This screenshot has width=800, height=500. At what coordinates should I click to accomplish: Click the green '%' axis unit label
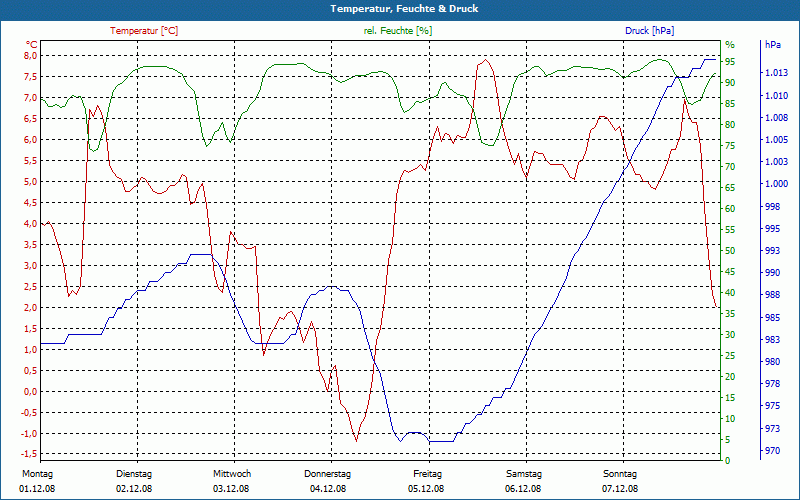click(730, 45)
